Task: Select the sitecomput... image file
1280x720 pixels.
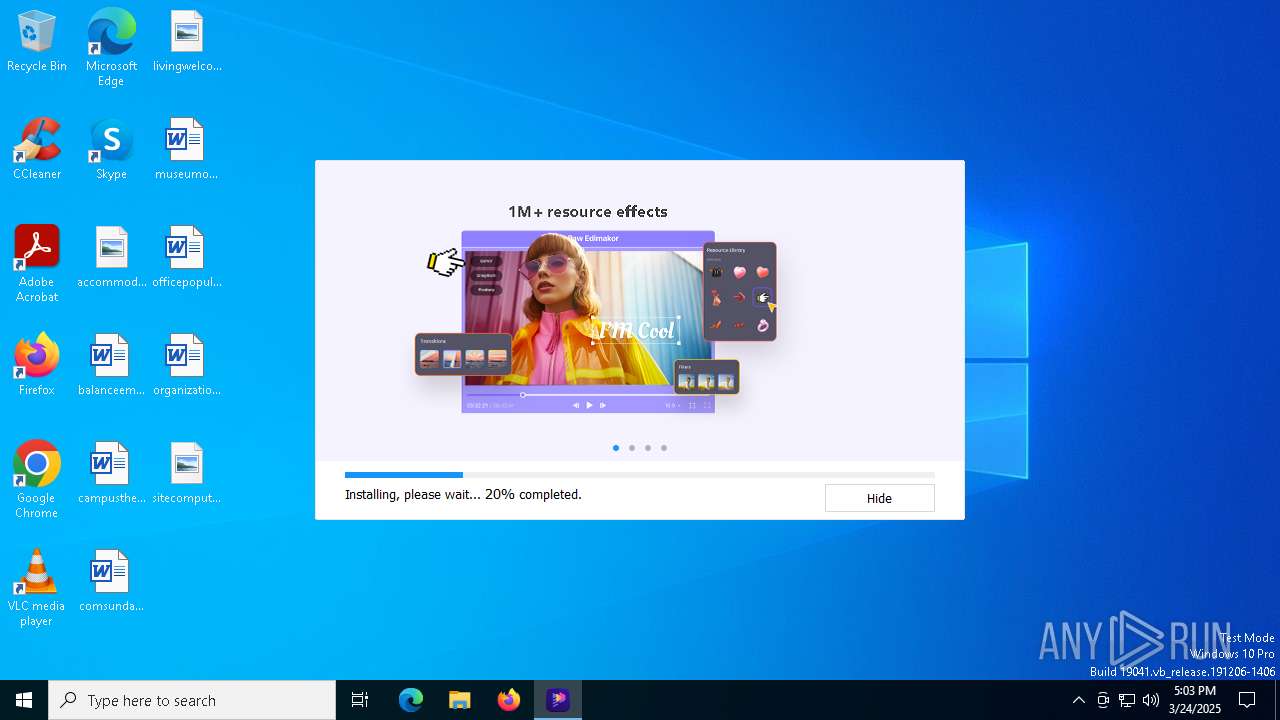Action: [187, 474]
